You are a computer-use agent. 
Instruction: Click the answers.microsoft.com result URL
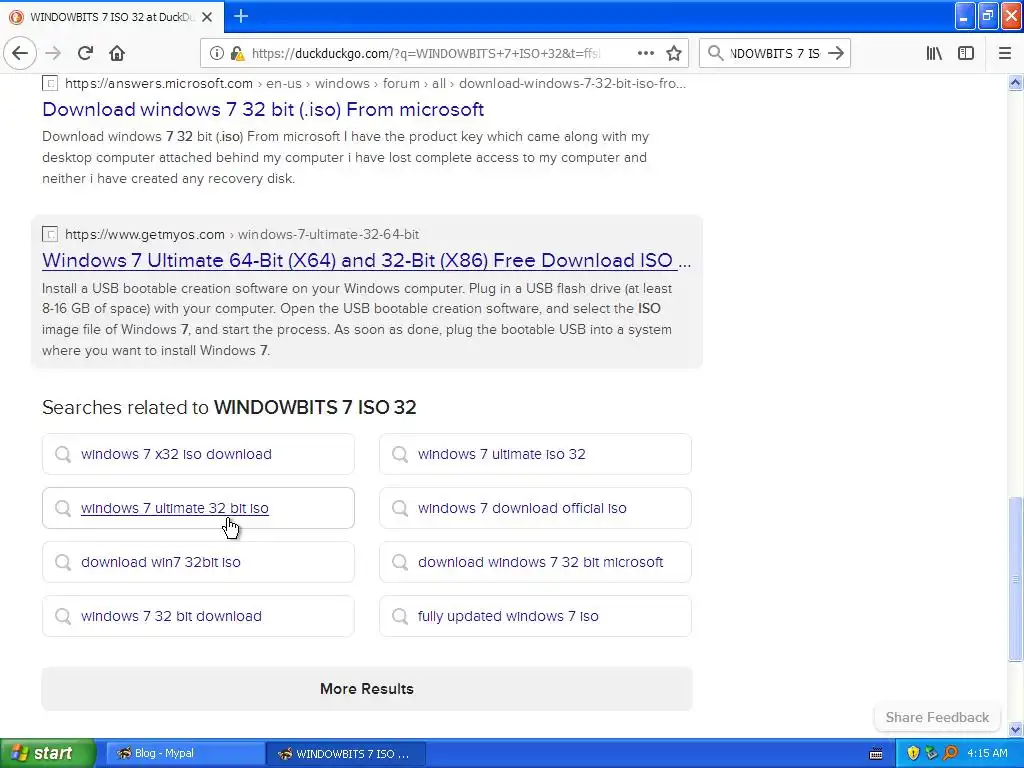coord(376,83)
